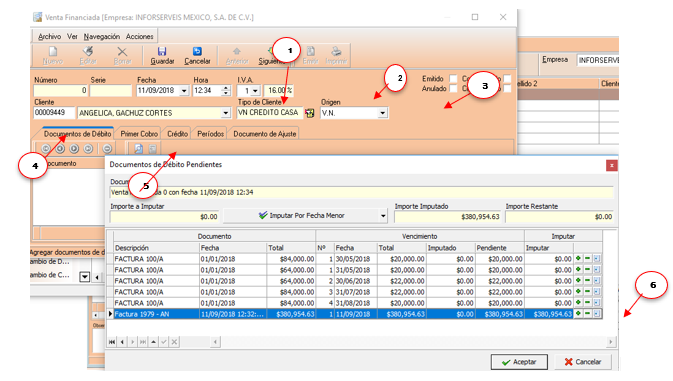
Task: Open the Fecha date picker dropdown
Action: tap(184, 91)
